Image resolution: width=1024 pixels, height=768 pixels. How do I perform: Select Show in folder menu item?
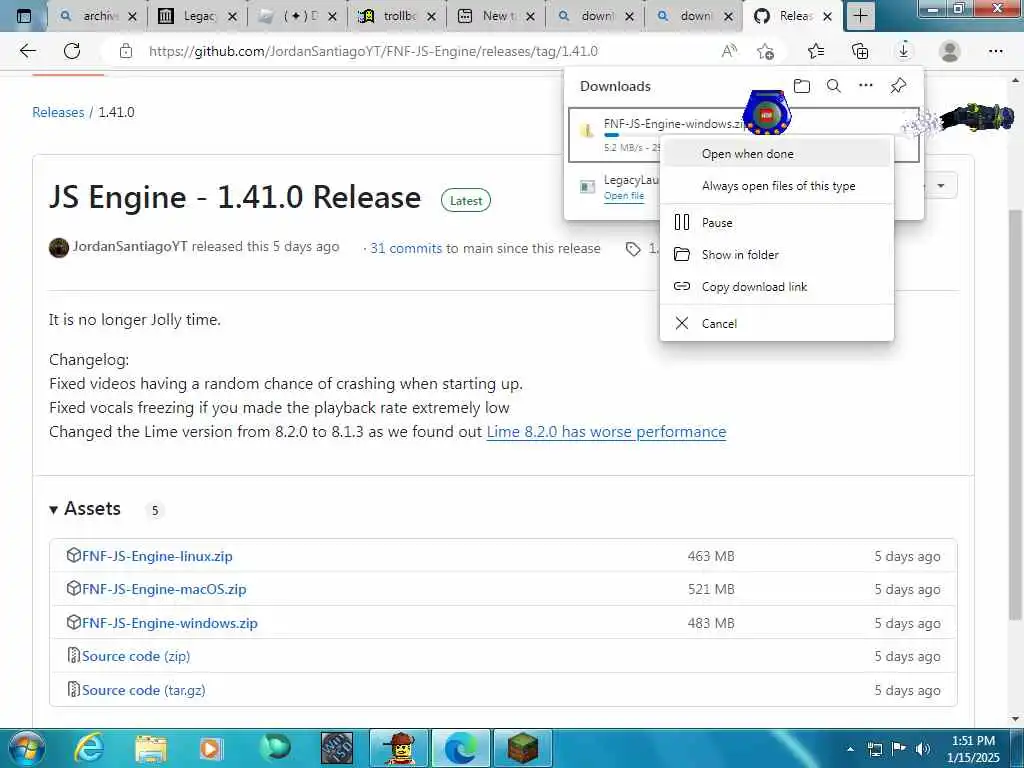[776, 254]
